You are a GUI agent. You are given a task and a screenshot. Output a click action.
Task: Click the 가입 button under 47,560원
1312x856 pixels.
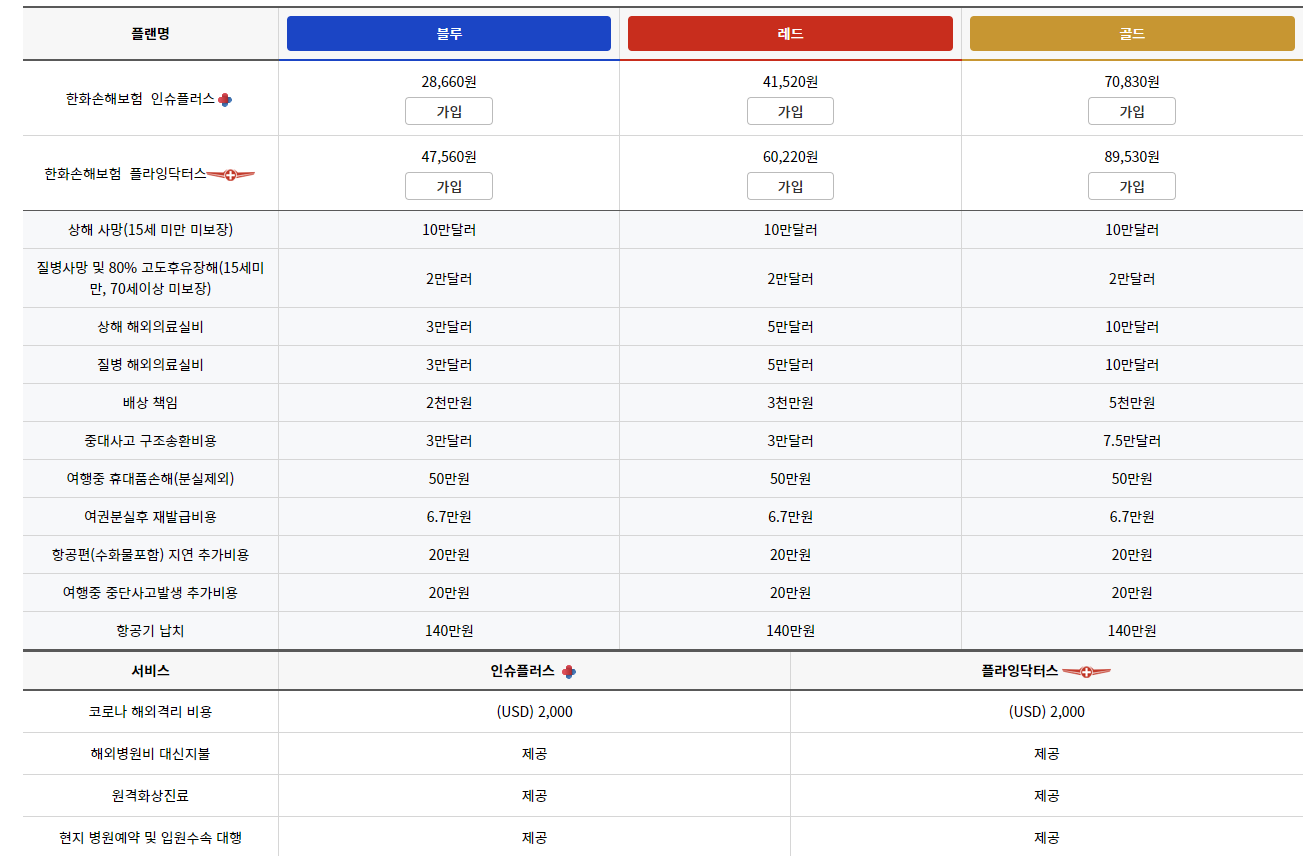[x=449, y=186]
